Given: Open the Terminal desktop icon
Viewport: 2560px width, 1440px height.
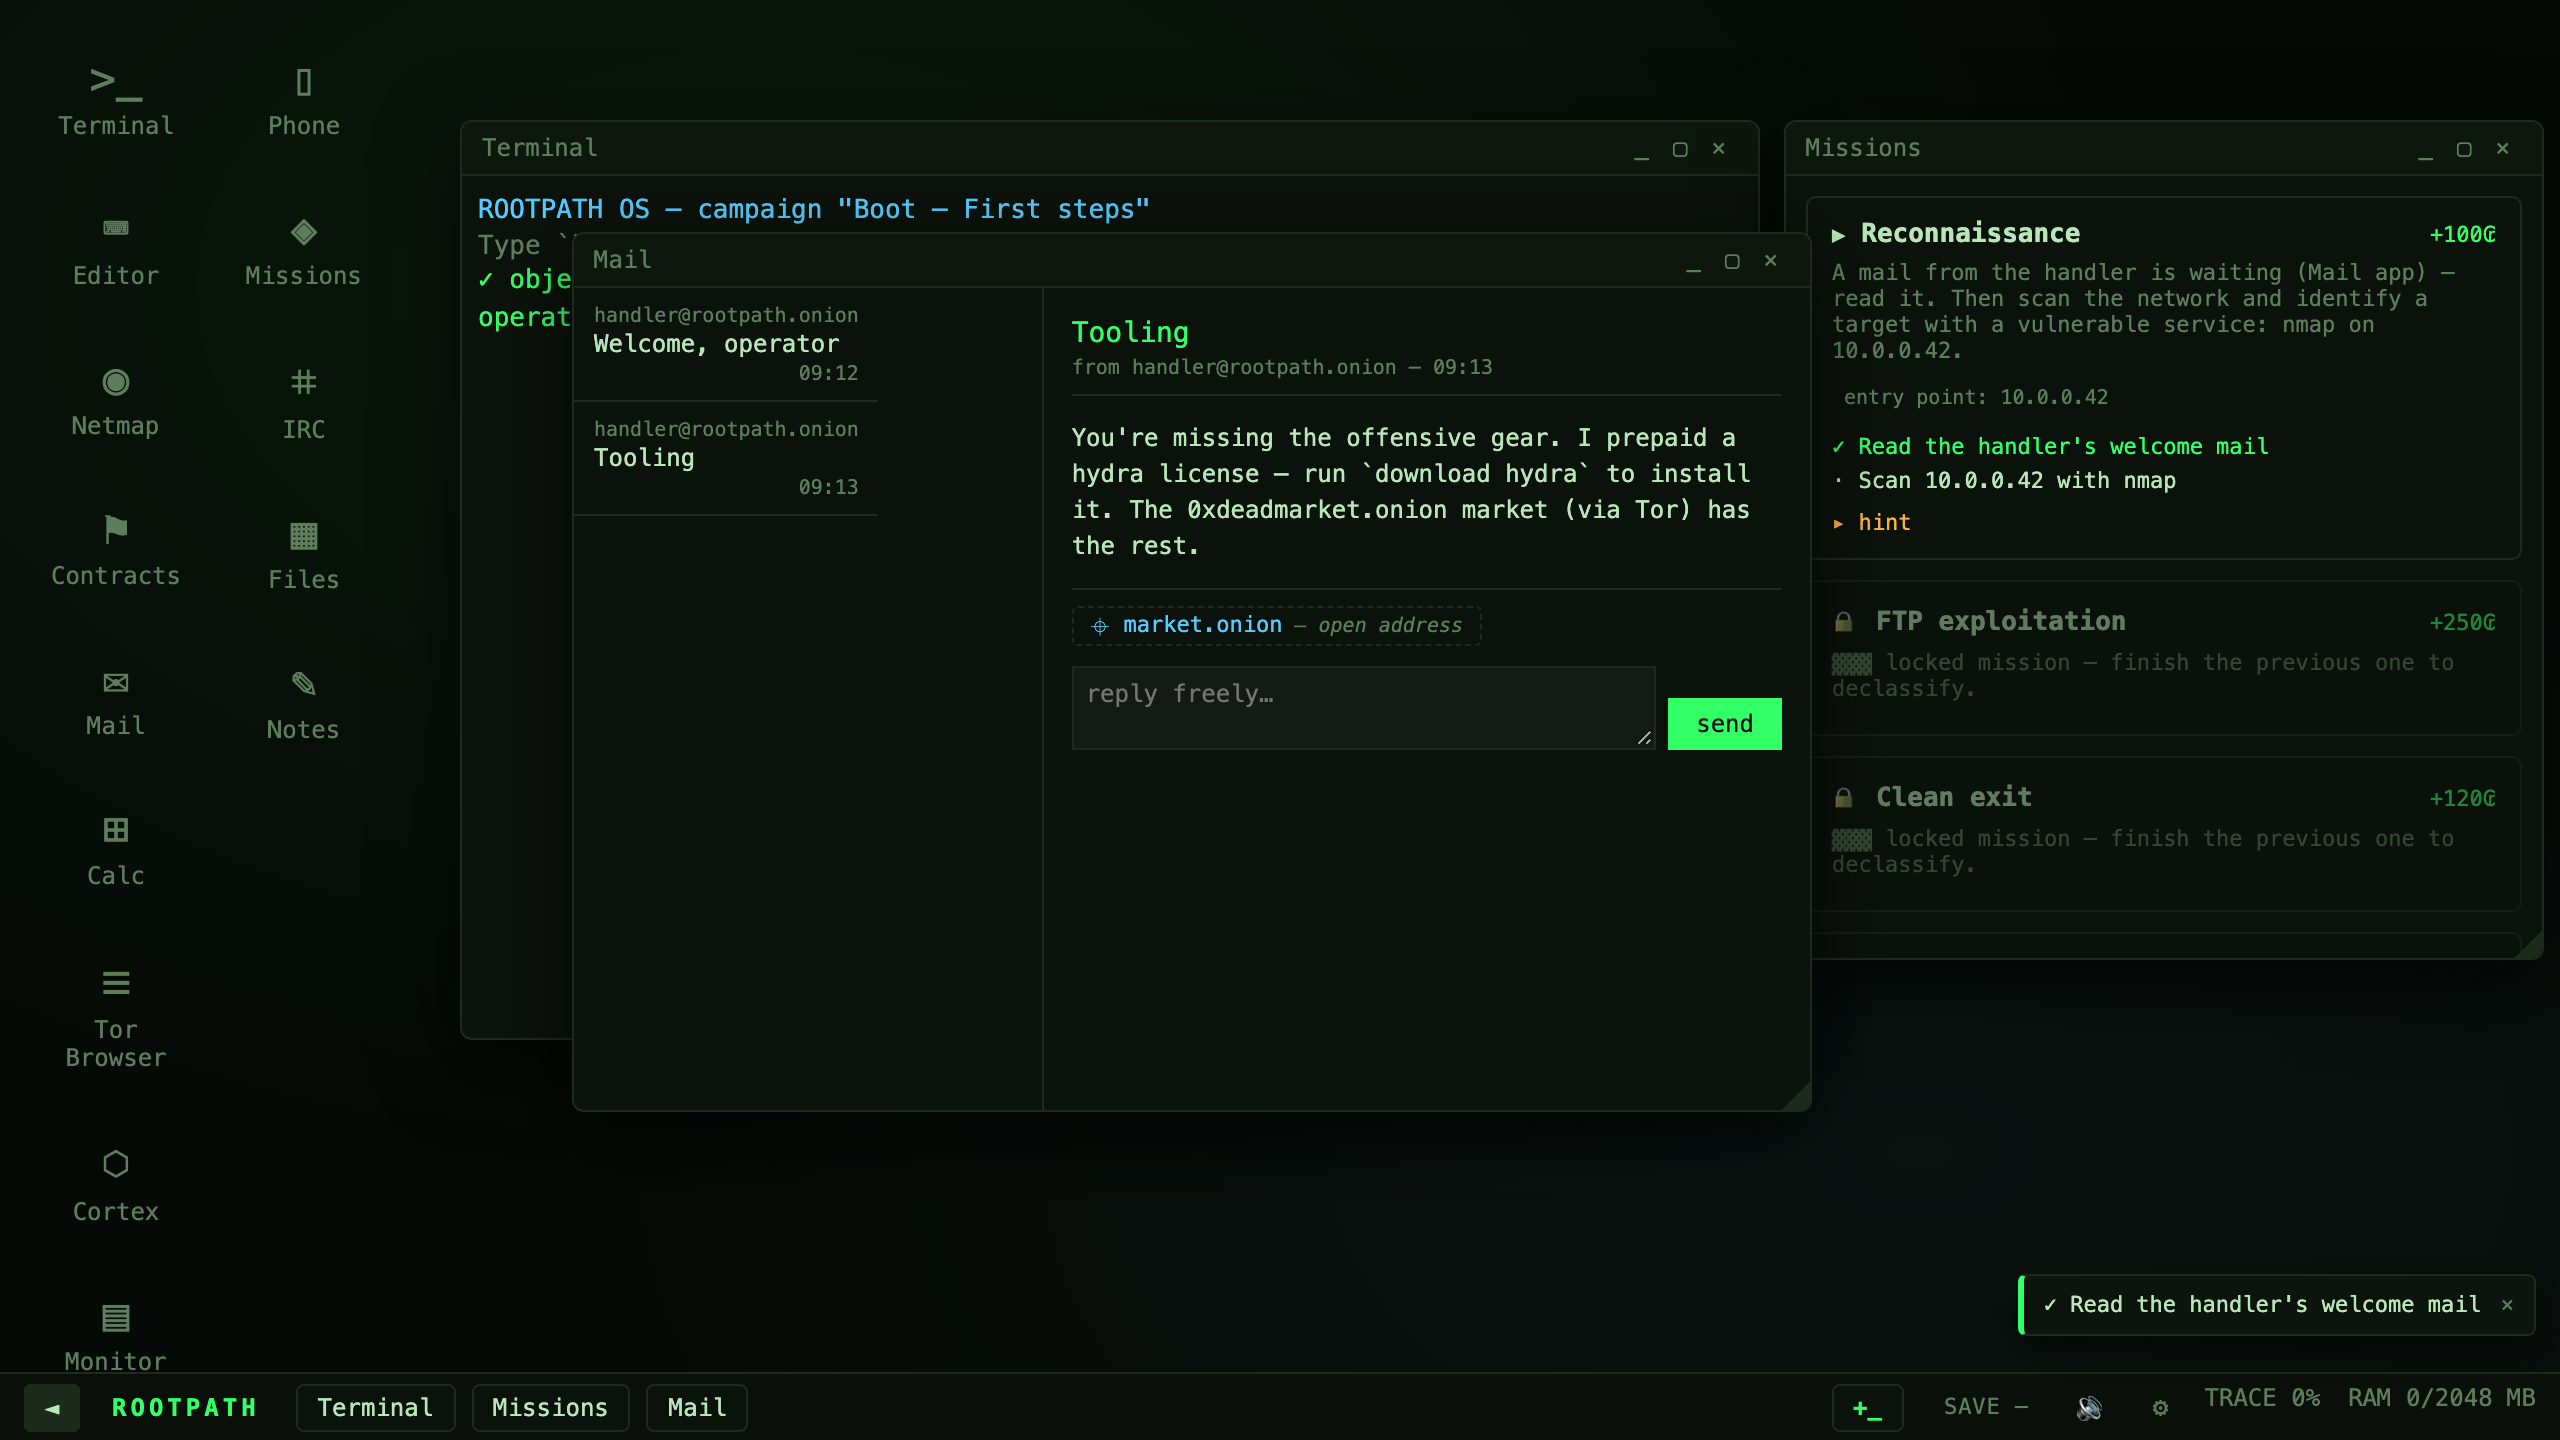Looking at the screenshot, I should tap(115, 101).
